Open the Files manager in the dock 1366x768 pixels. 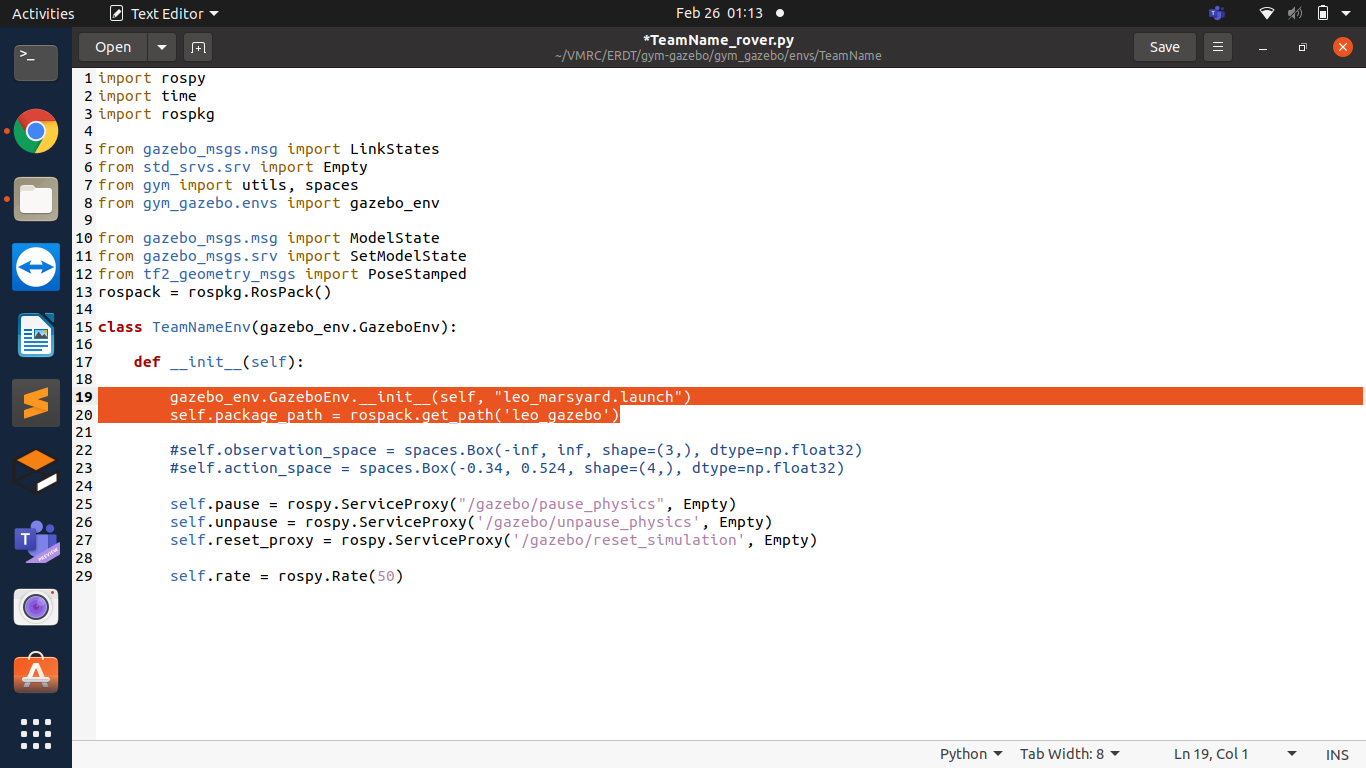tap(36, 199)
